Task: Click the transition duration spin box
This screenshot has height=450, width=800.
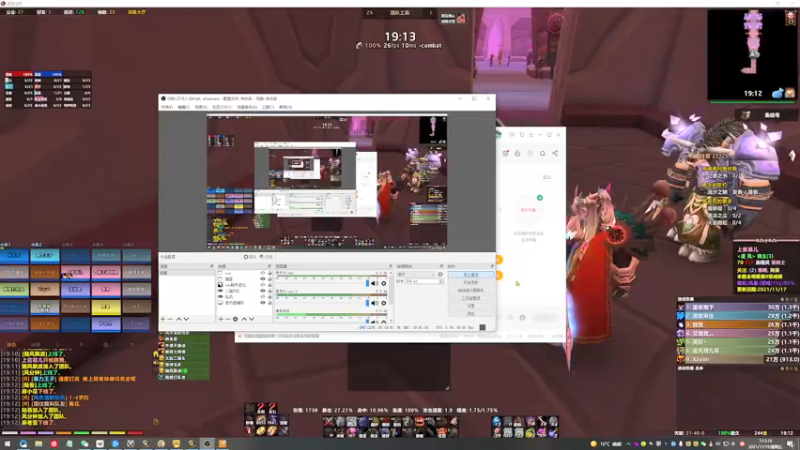Action: 424,281
